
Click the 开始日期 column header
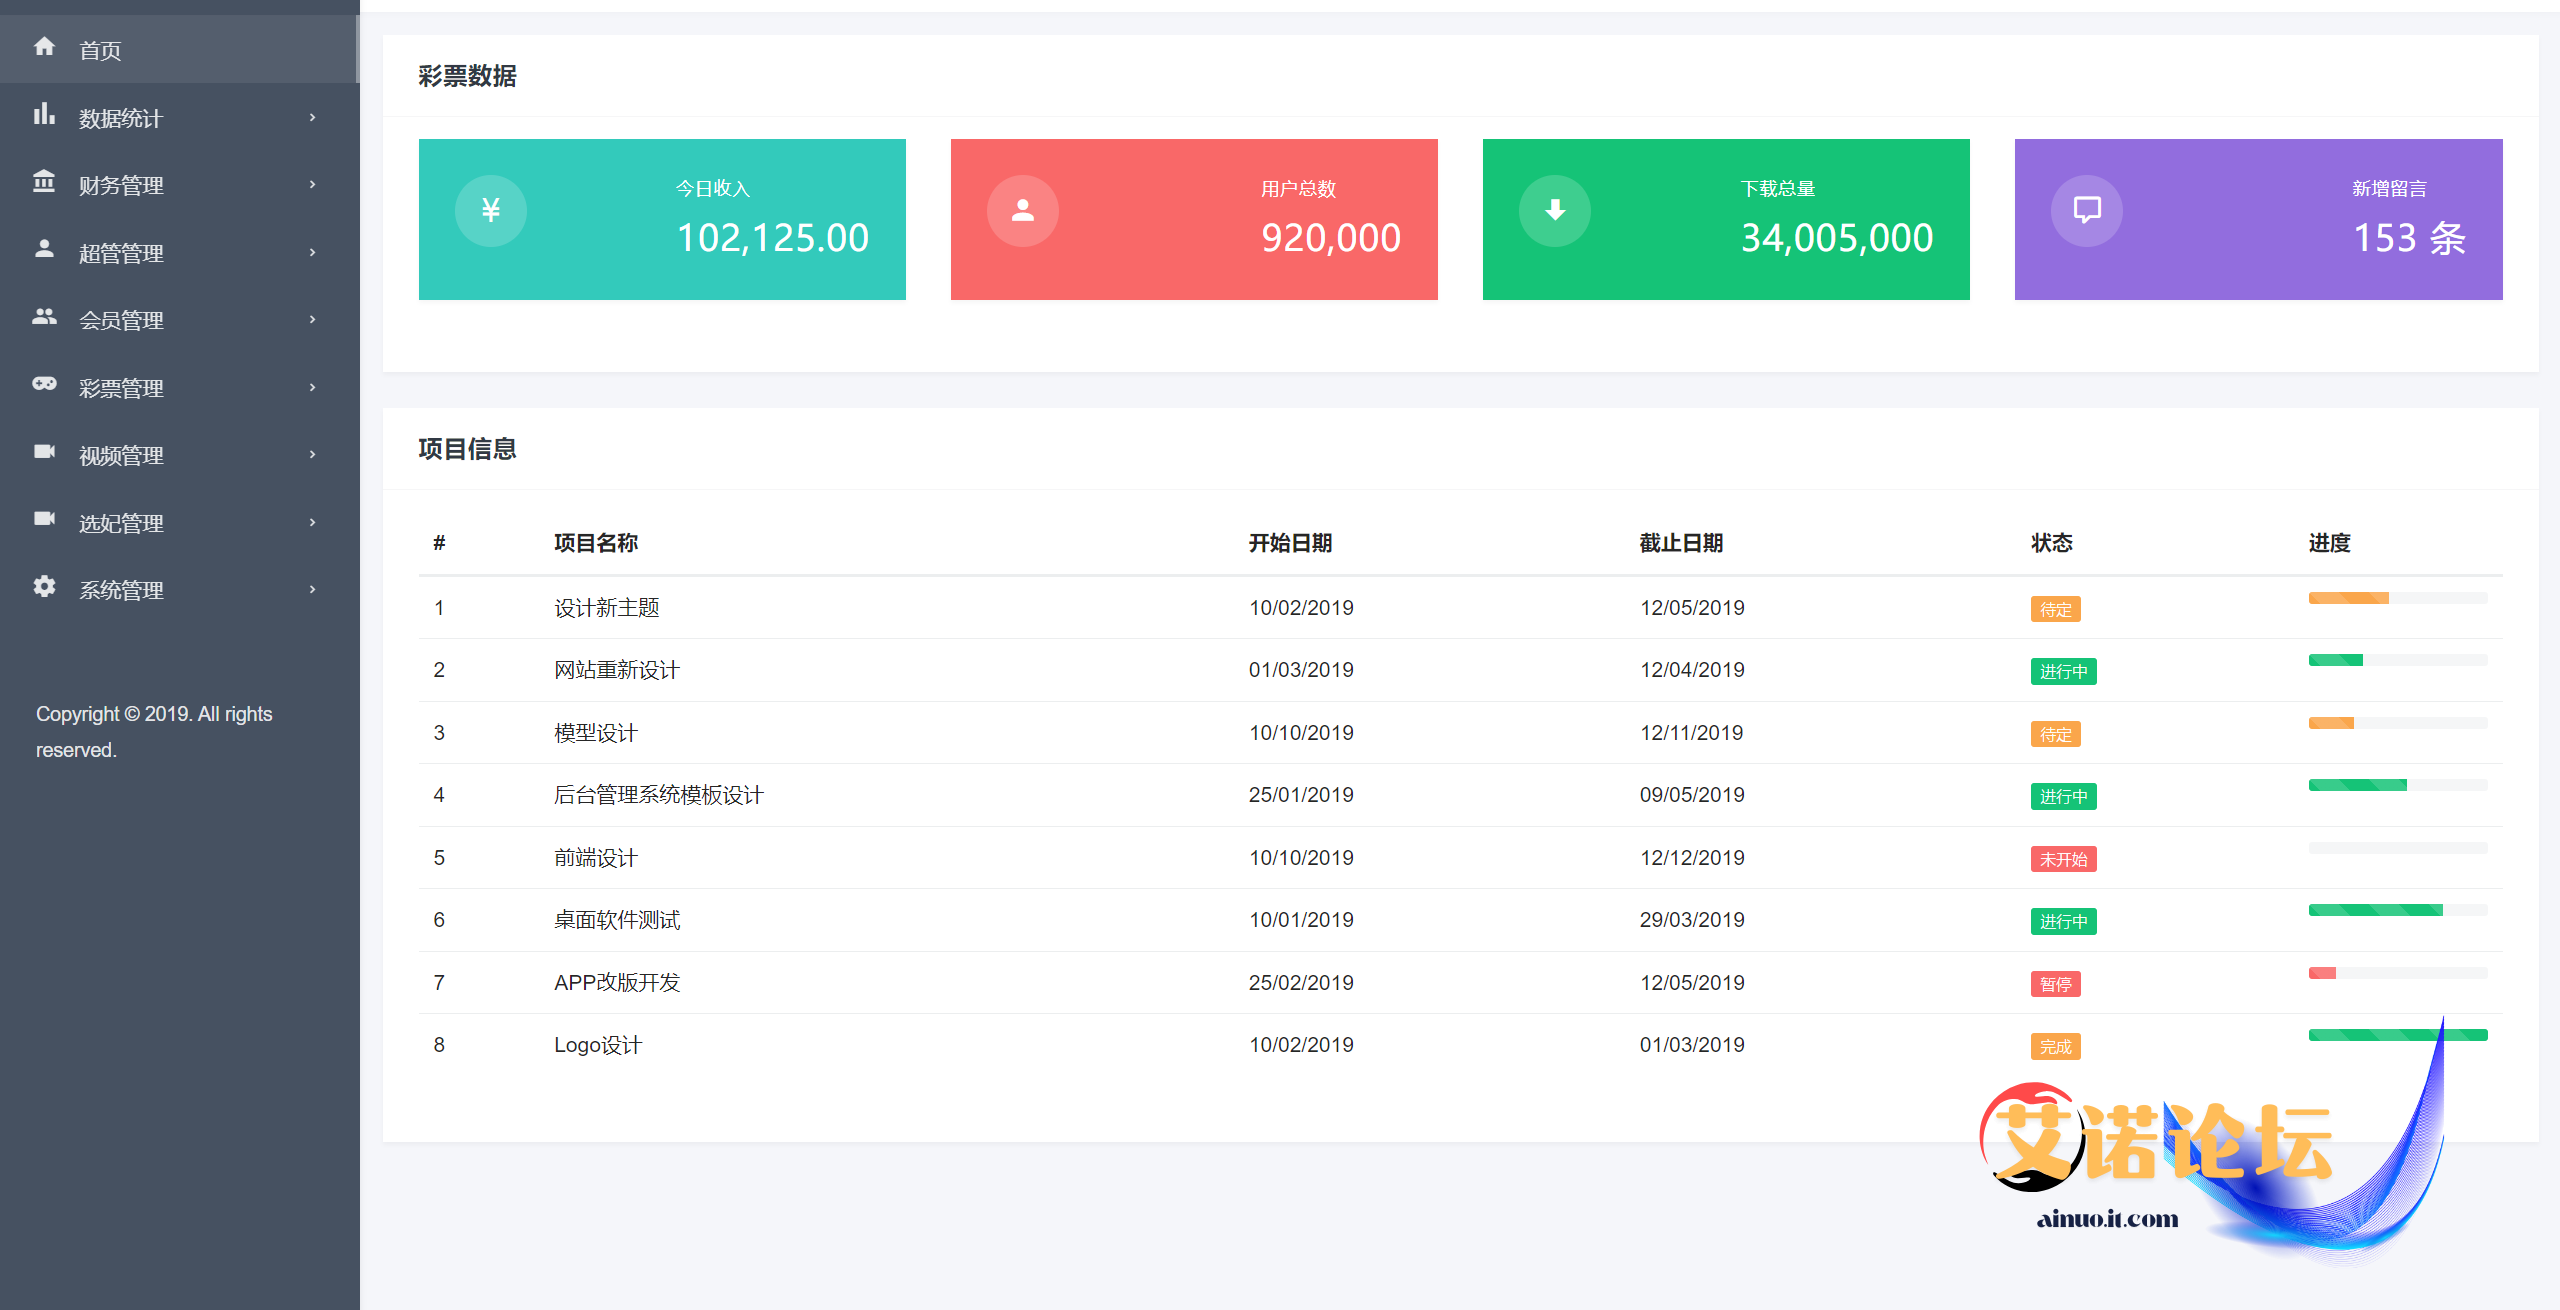click(1290, 543)
